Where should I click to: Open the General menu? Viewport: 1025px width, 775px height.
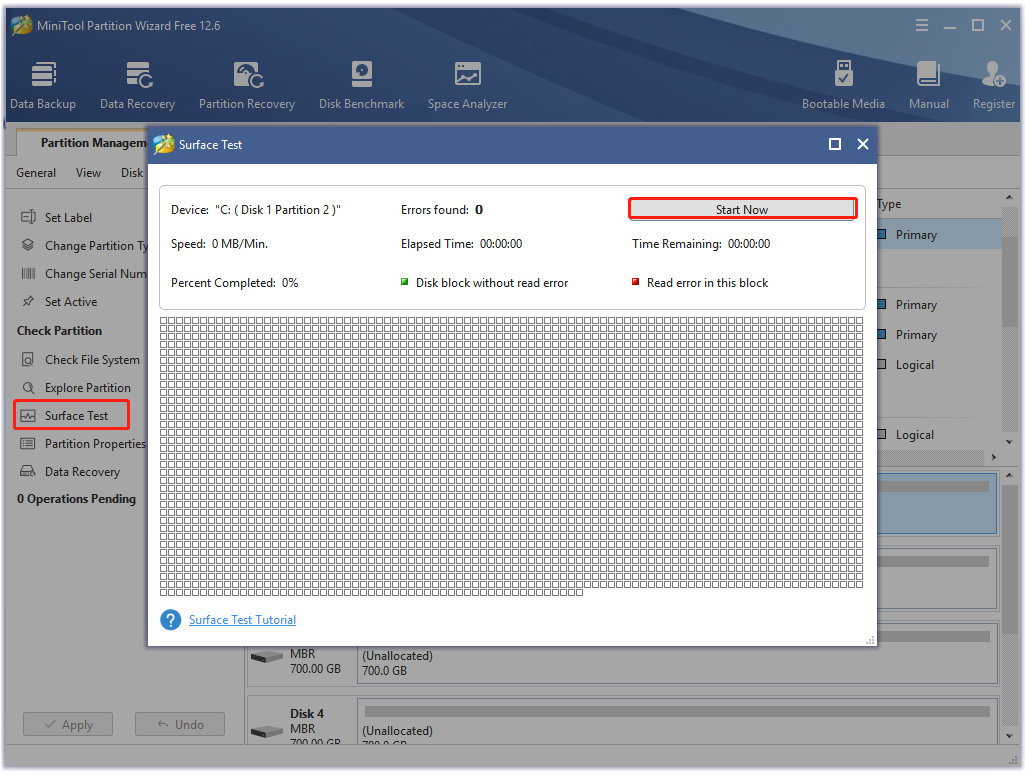point(36,173)
